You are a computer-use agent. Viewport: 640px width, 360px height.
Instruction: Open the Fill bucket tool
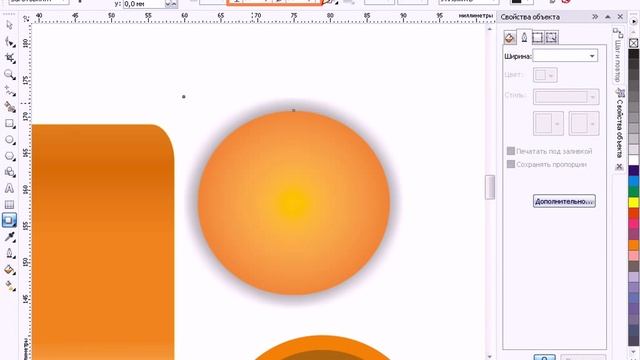(10, 270)
